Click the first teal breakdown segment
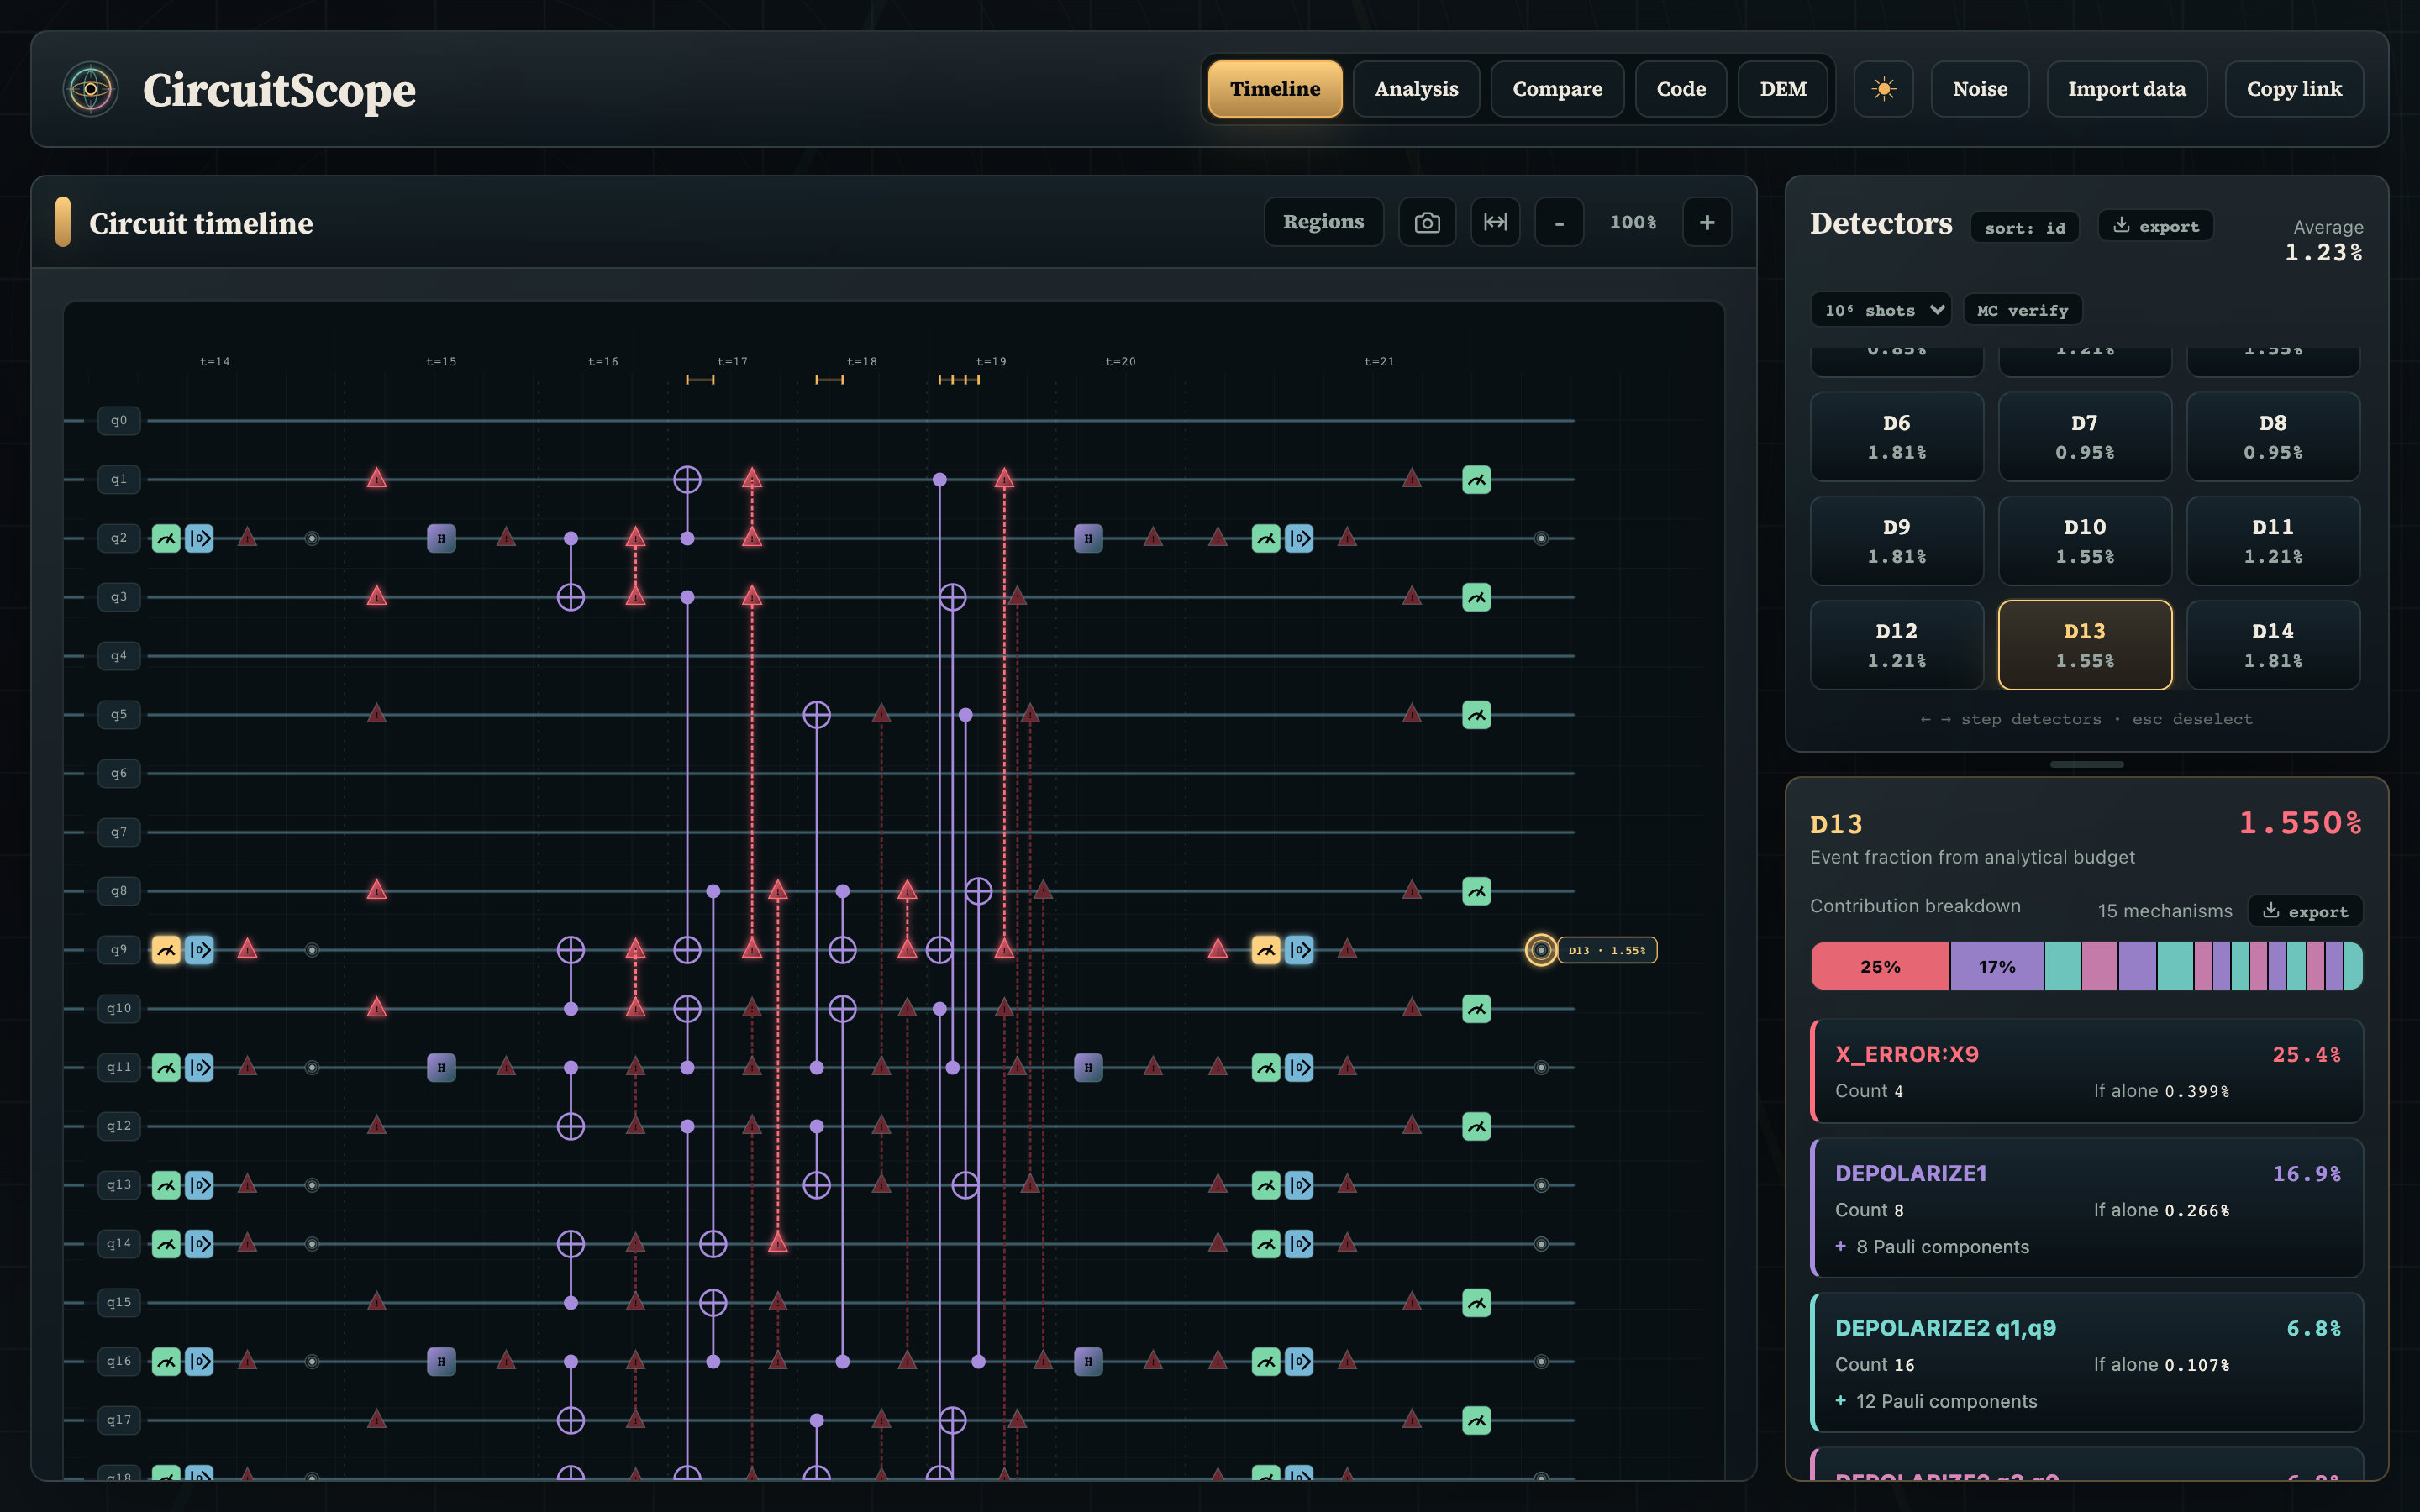Image resolution: width=2420 pixels, height=1512 pixels. [x=2062, y=966]
